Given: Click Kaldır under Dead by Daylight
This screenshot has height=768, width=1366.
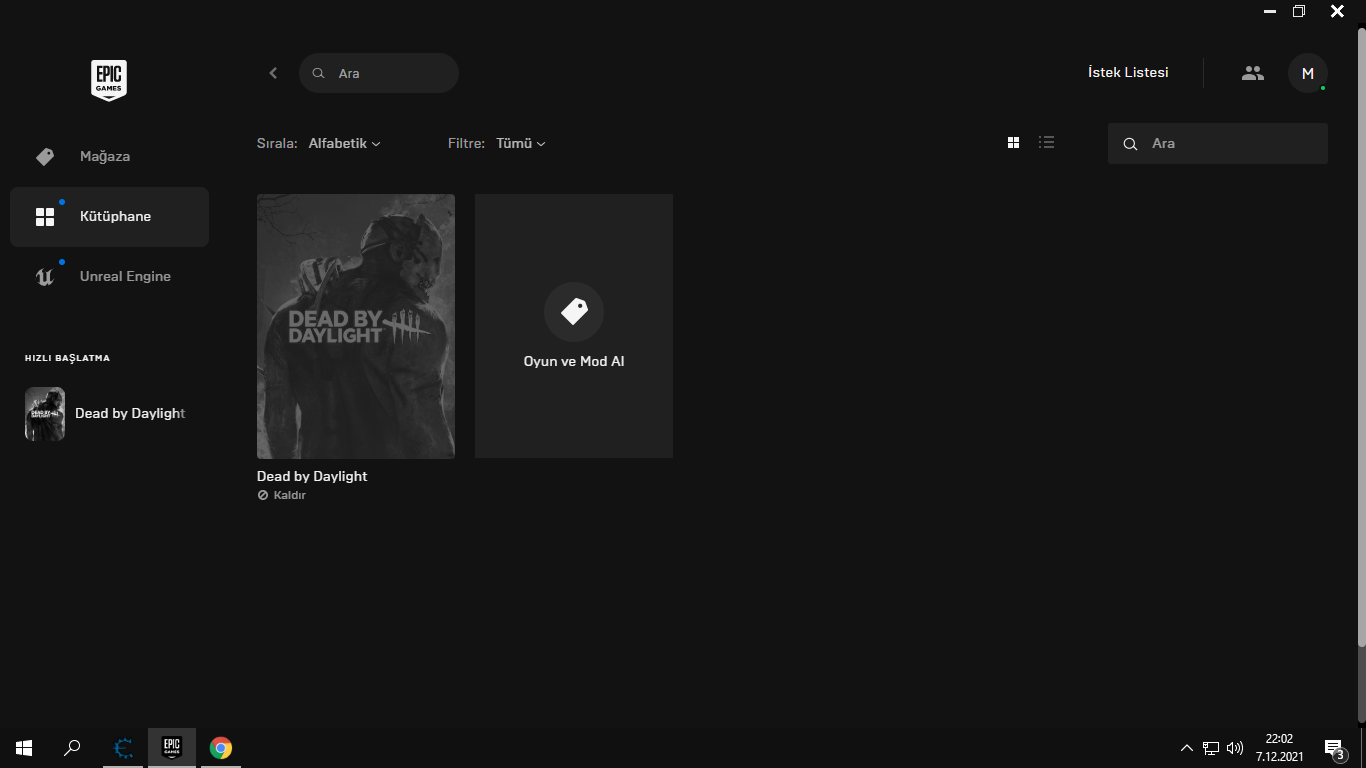Looking at the screenshot, I should point(282,495).
